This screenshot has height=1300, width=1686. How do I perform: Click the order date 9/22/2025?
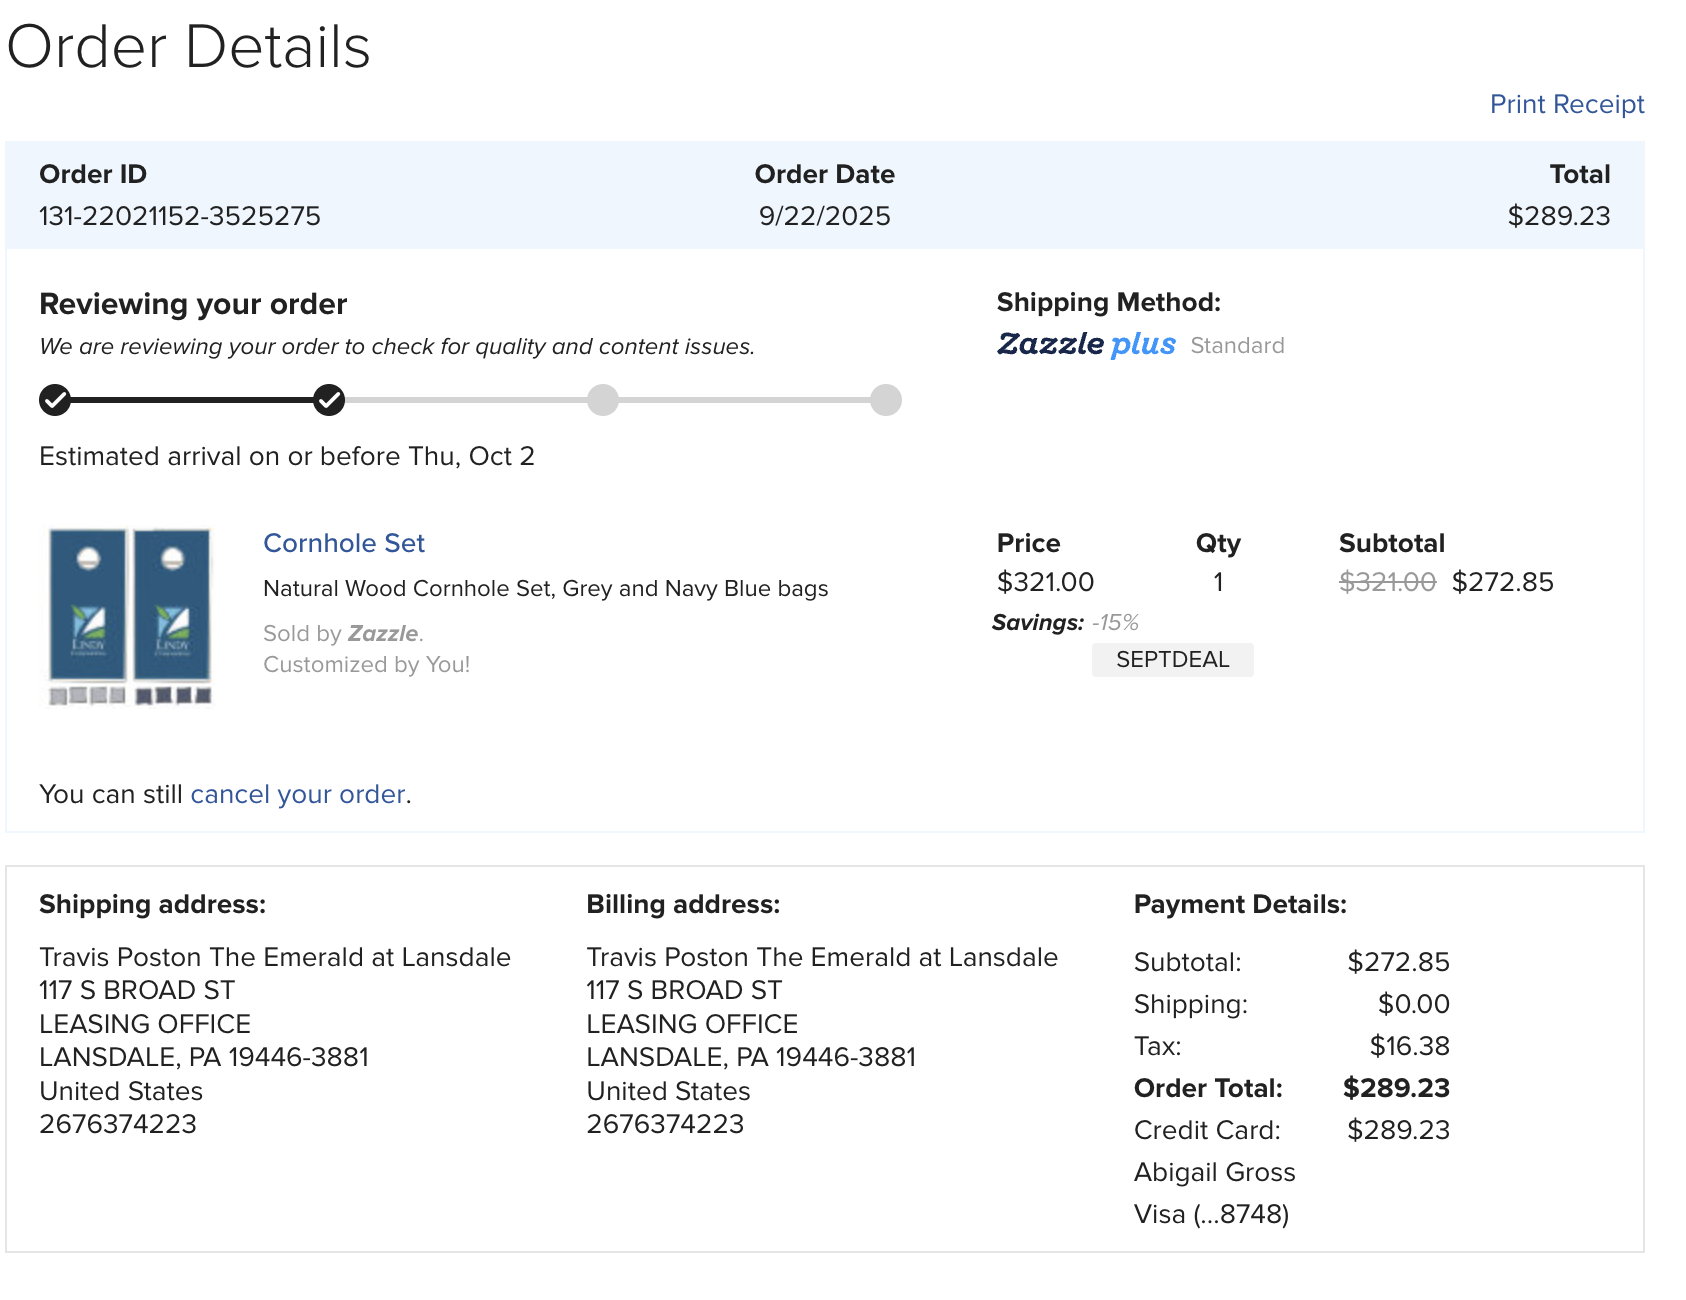pos(824,216)
